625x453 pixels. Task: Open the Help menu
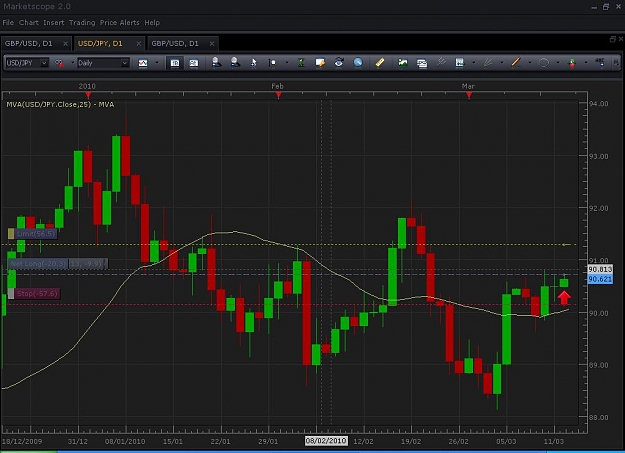152,23
